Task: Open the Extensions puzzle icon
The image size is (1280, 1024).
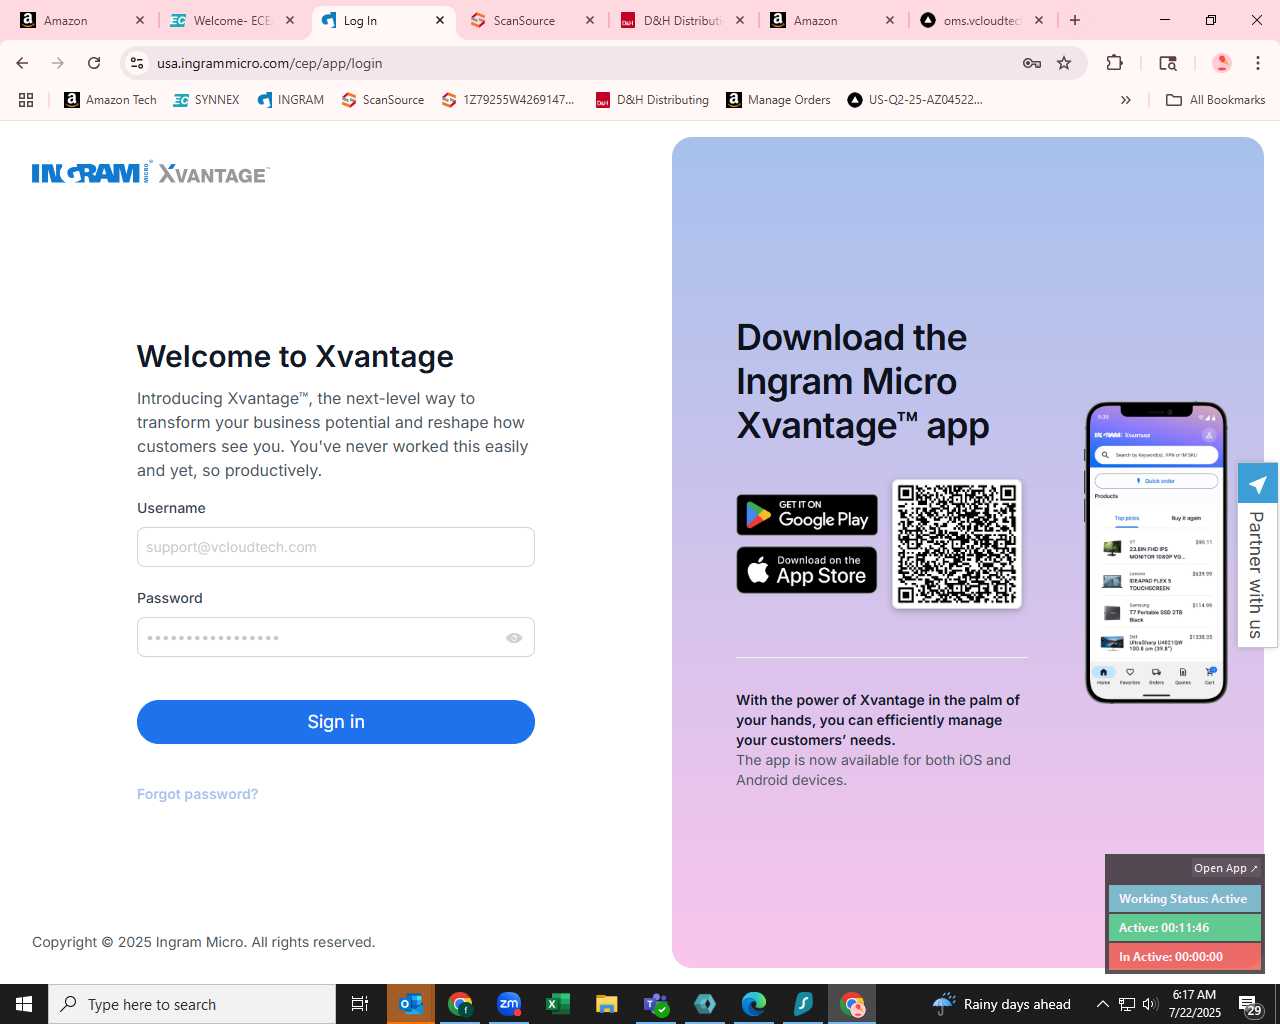Action: 1115,63
